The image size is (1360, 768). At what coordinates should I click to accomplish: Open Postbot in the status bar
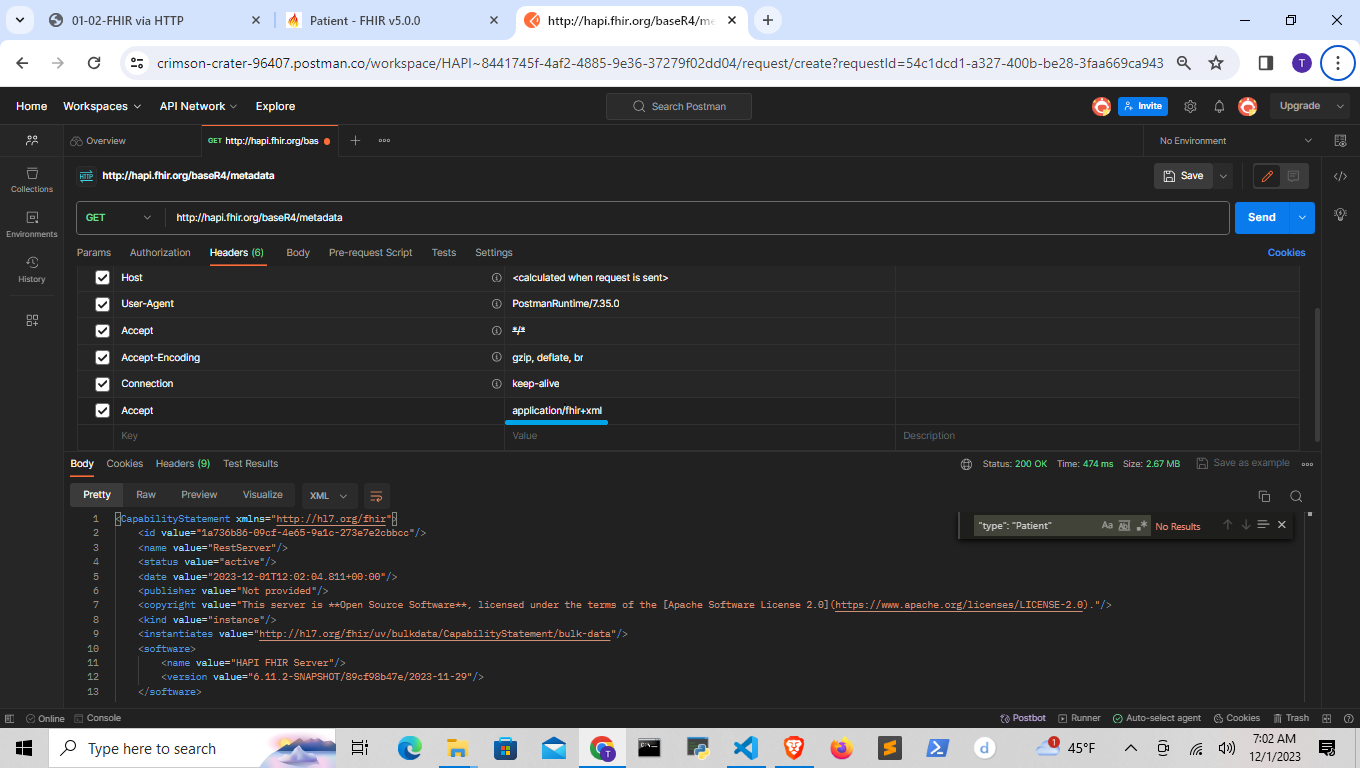click(1022, 718)
